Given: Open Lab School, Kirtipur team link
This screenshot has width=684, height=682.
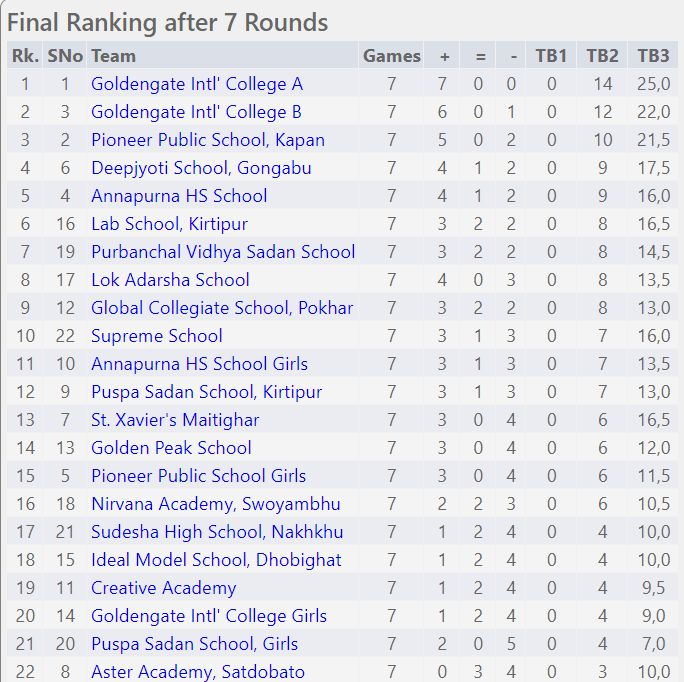Looking at the screenshot, I should 169,224.
